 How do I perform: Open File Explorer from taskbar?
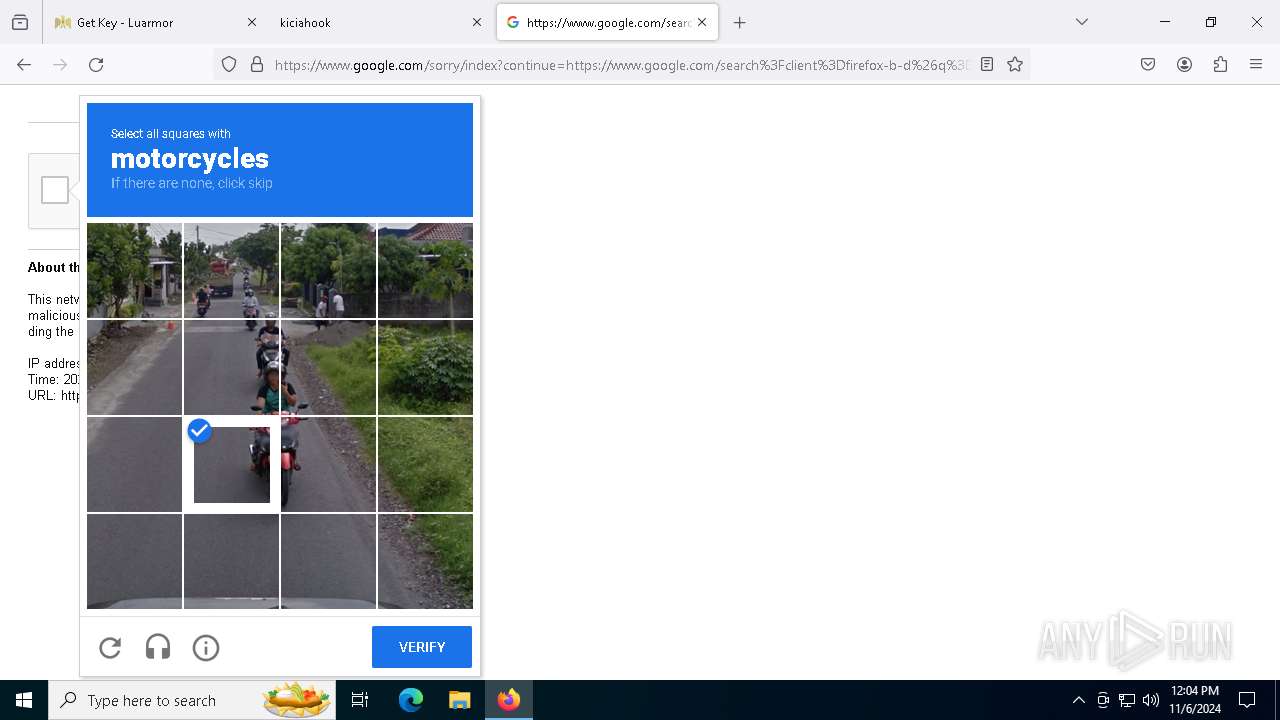tap(459, 700)
